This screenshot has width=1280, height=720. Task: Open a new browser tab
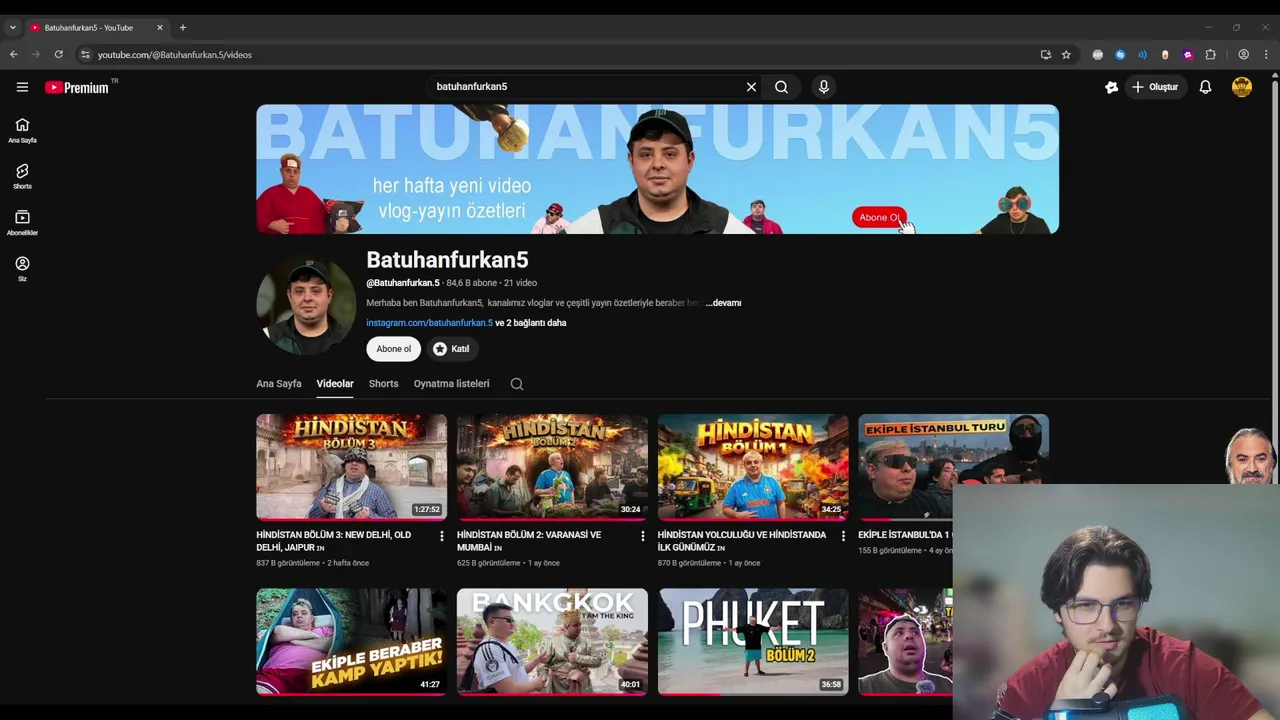183,28
